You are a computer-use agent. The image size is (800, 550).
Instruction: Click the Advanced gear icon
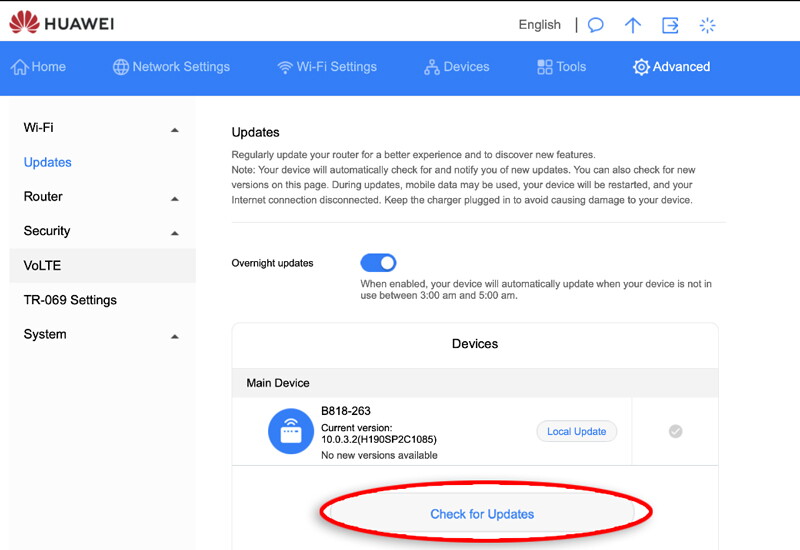click(x=641, y=67)
